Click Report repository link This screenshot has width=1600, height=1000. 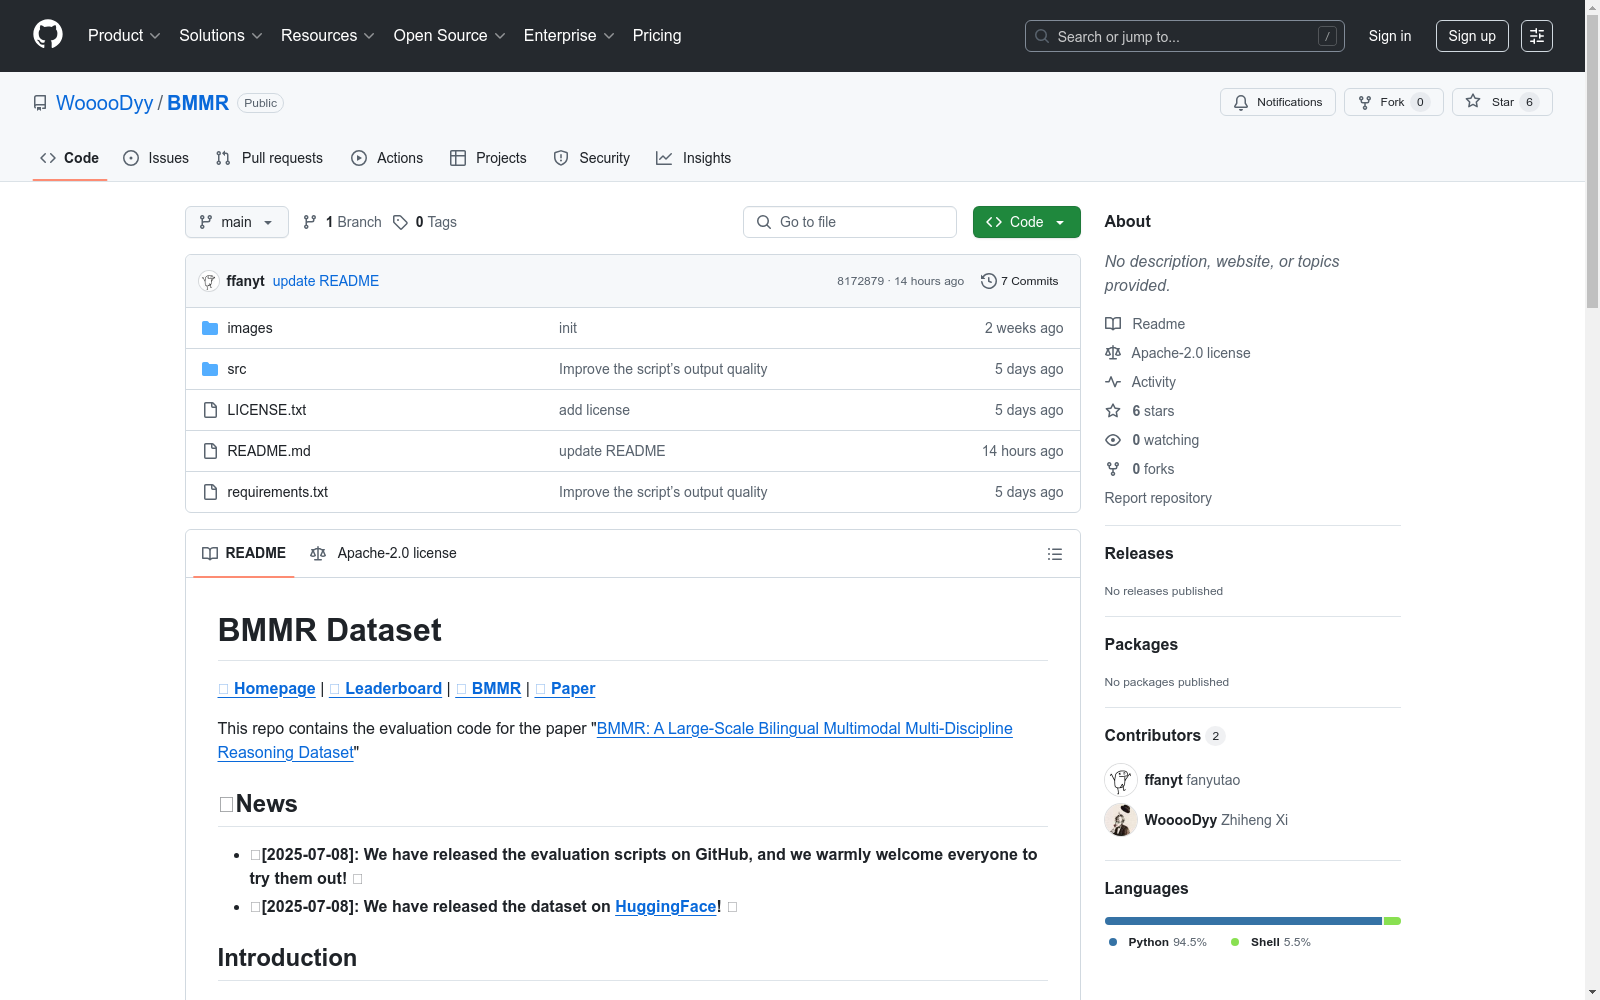[x=1158, y=498]
